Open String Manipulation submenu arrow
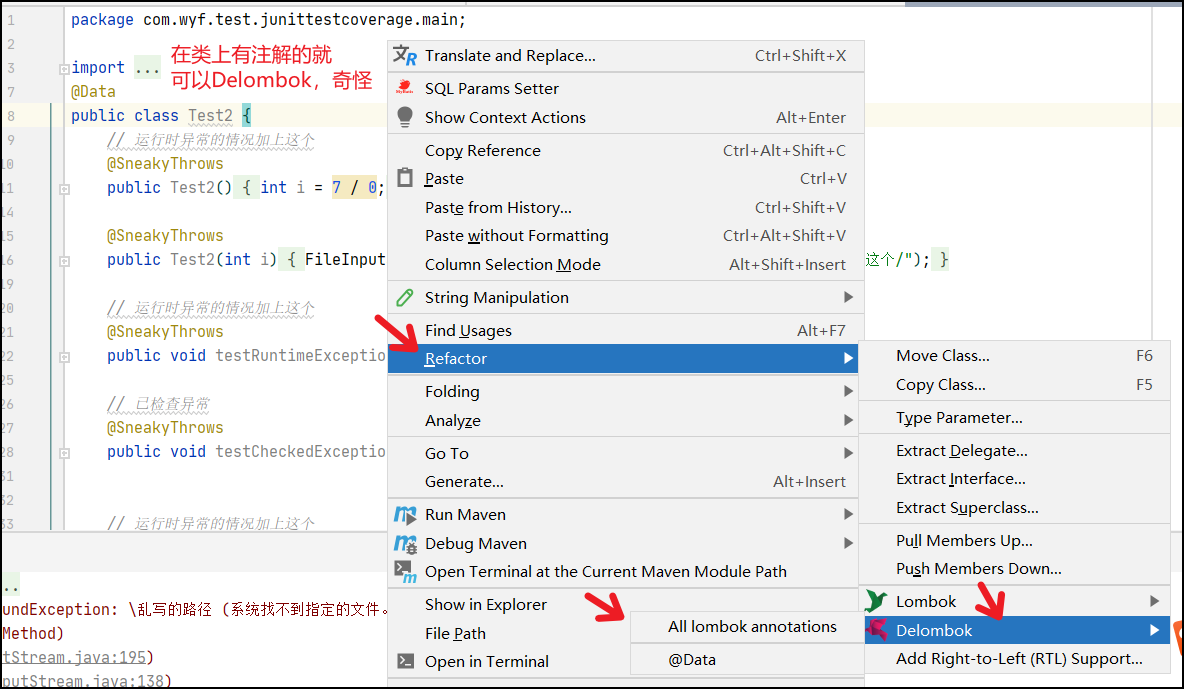The height and width of the screenshot is (689, 1184). pos(848,298)
